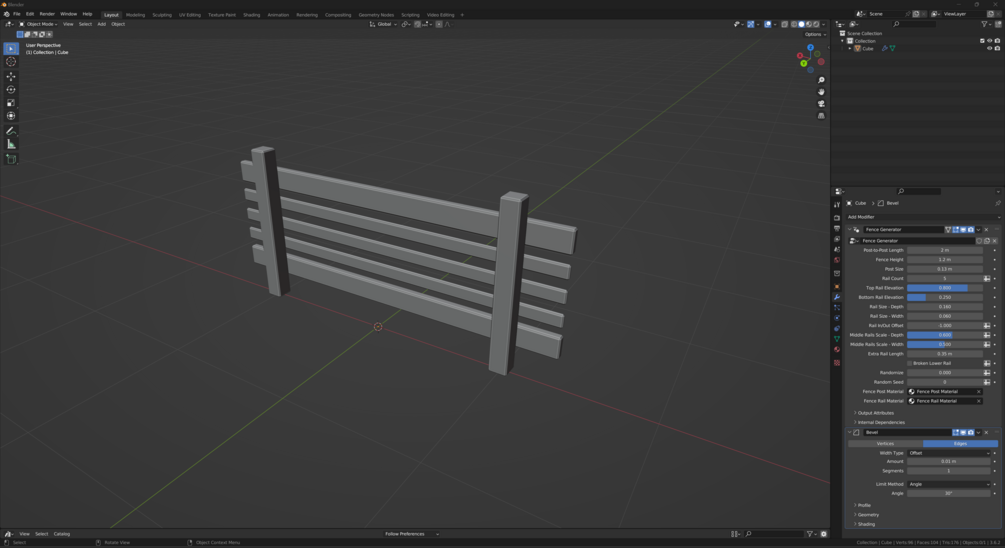Open the Object Mode dropdown
This screenshot has height=548, width=1005.
[38, 24]
